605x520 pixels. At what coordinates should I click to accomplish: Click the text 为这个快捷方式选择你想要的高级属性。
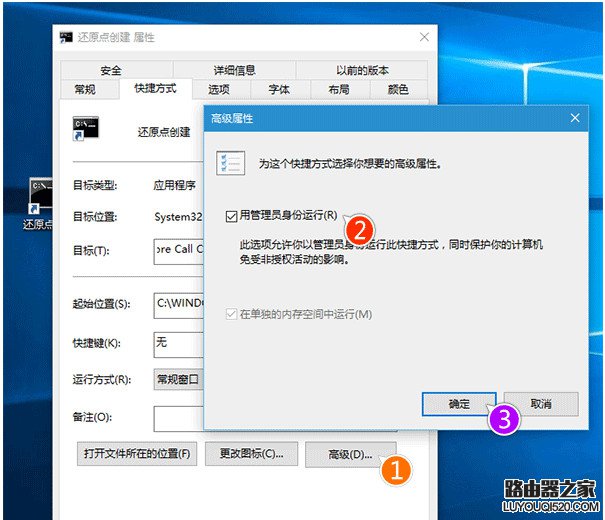(x=350, y=164)
